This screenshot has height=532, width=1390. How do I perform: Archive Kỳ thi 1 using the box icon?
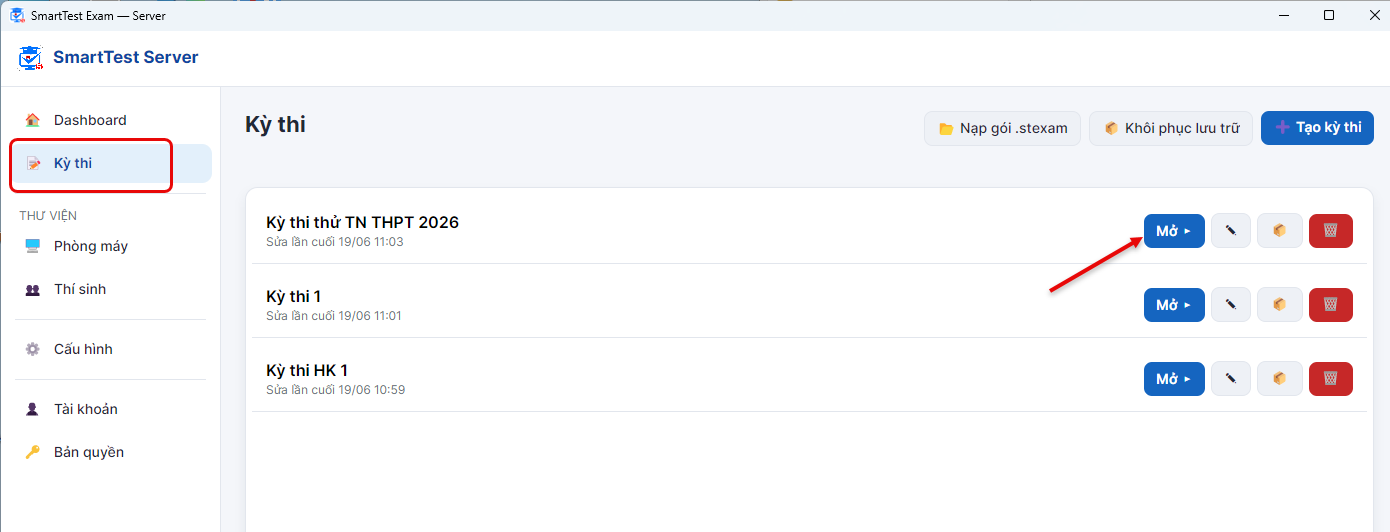pyautogui.click(x=1280, y=305)
